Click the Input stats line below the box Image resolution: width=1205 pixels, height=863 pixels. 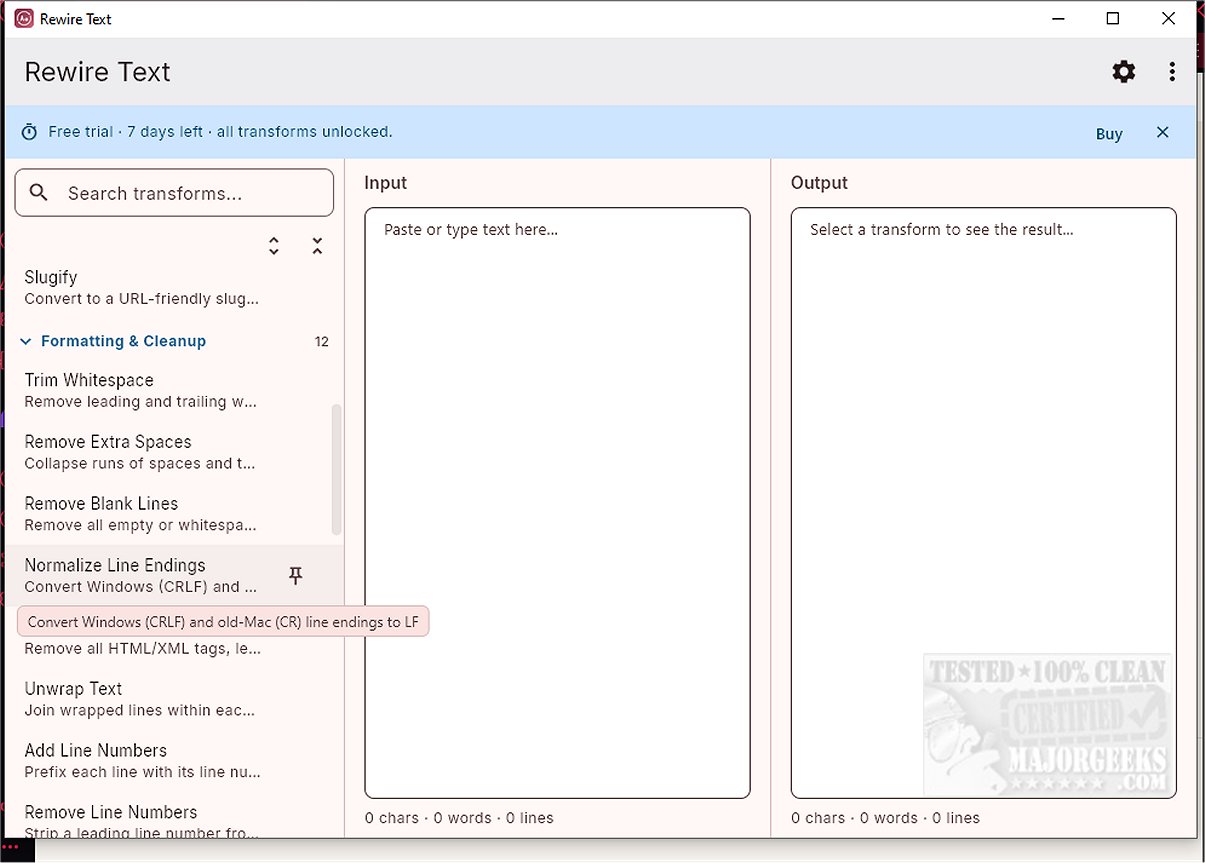[459, 818]
